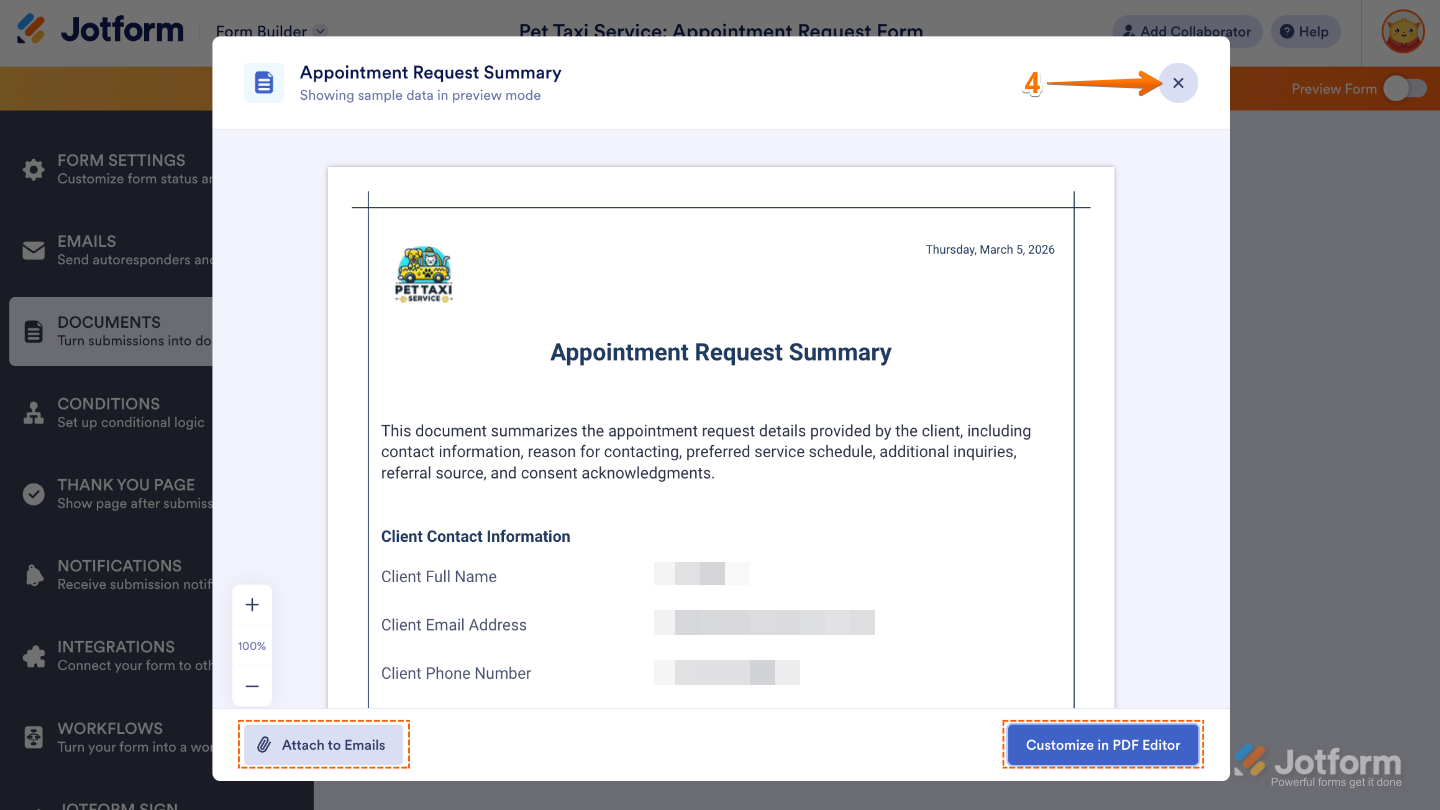The width and height of the screenshot is (1440, 810).
Task: Zoom out of the document using minus
Action: click(x=251, y=686)
